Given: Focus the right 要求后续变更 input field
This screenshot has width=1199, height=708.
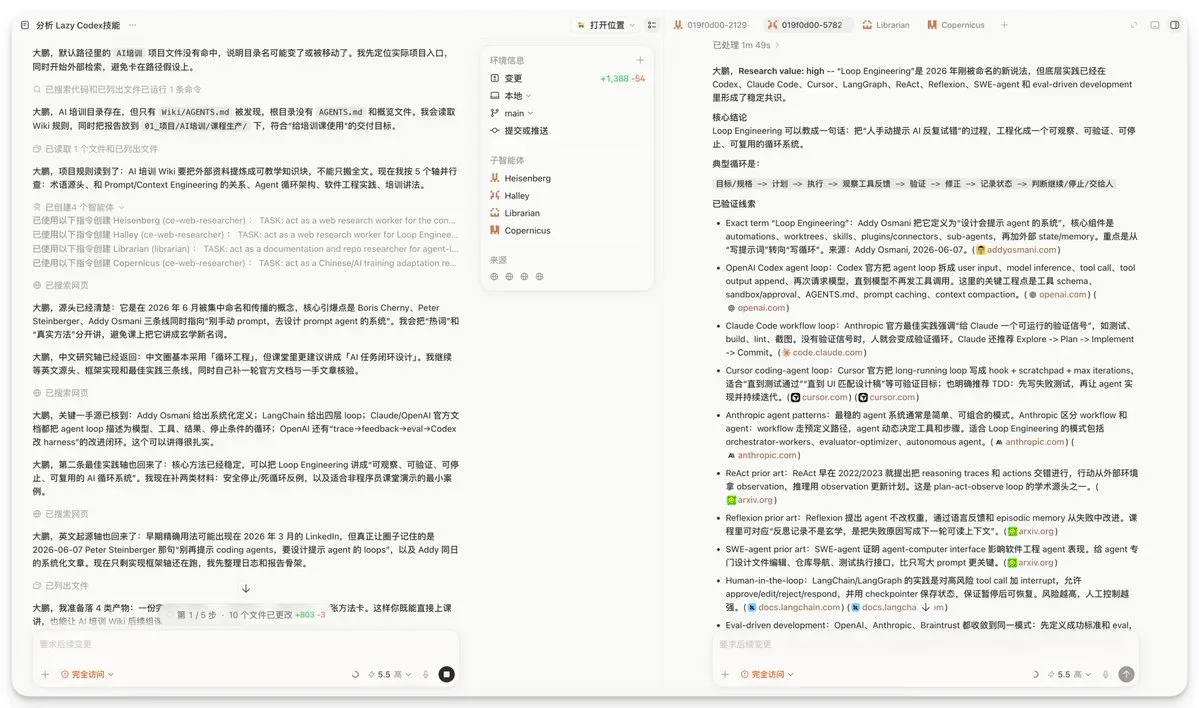Looking at the screenshot, I should 925,645.
